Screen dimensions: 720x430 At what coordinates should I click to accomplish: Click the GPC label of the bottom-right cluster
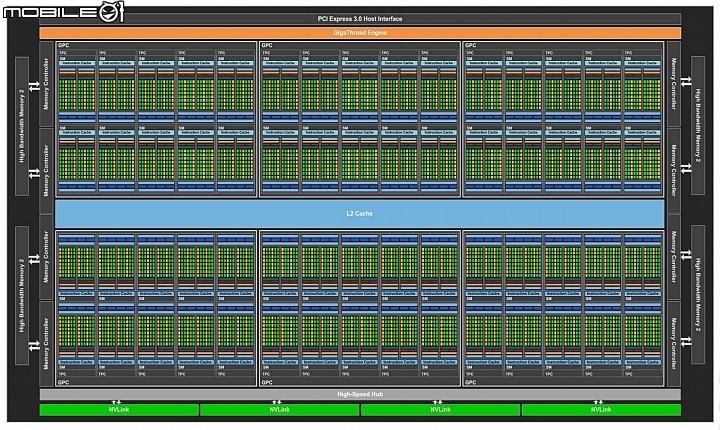pyautogui.click(x=471, y=382)
